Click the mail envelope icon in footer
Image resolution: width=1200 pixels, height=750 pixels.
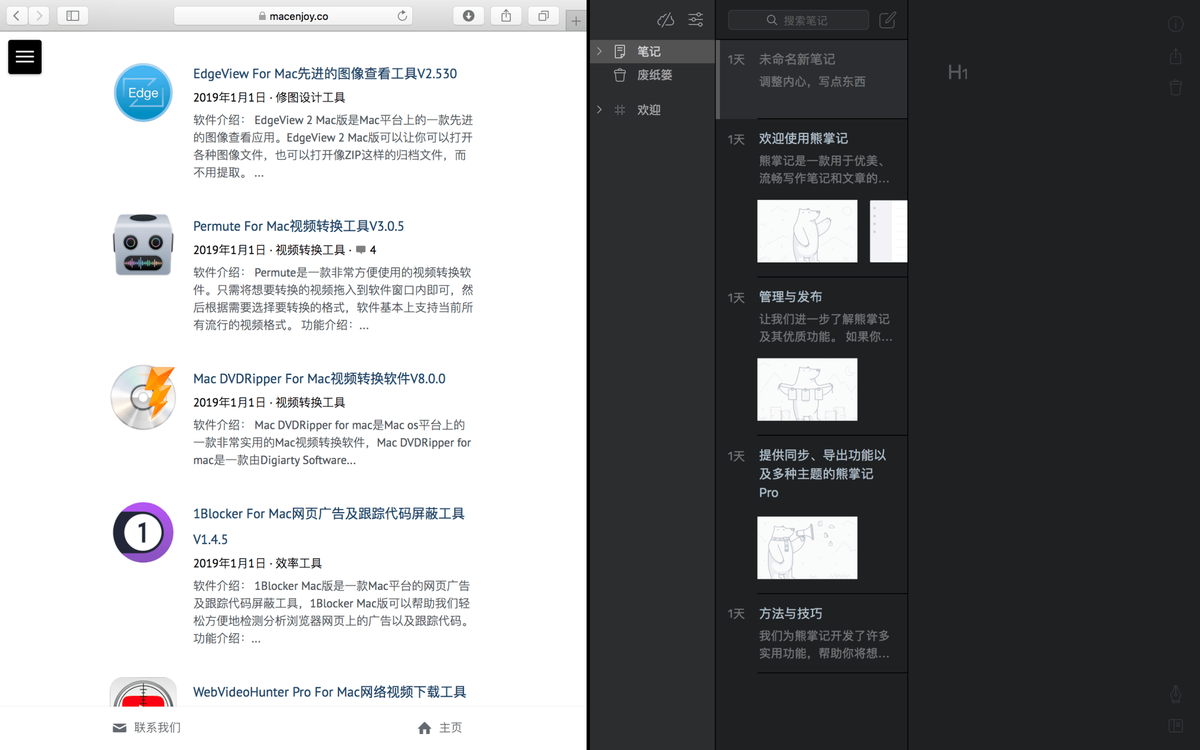[x=120, y=728]
